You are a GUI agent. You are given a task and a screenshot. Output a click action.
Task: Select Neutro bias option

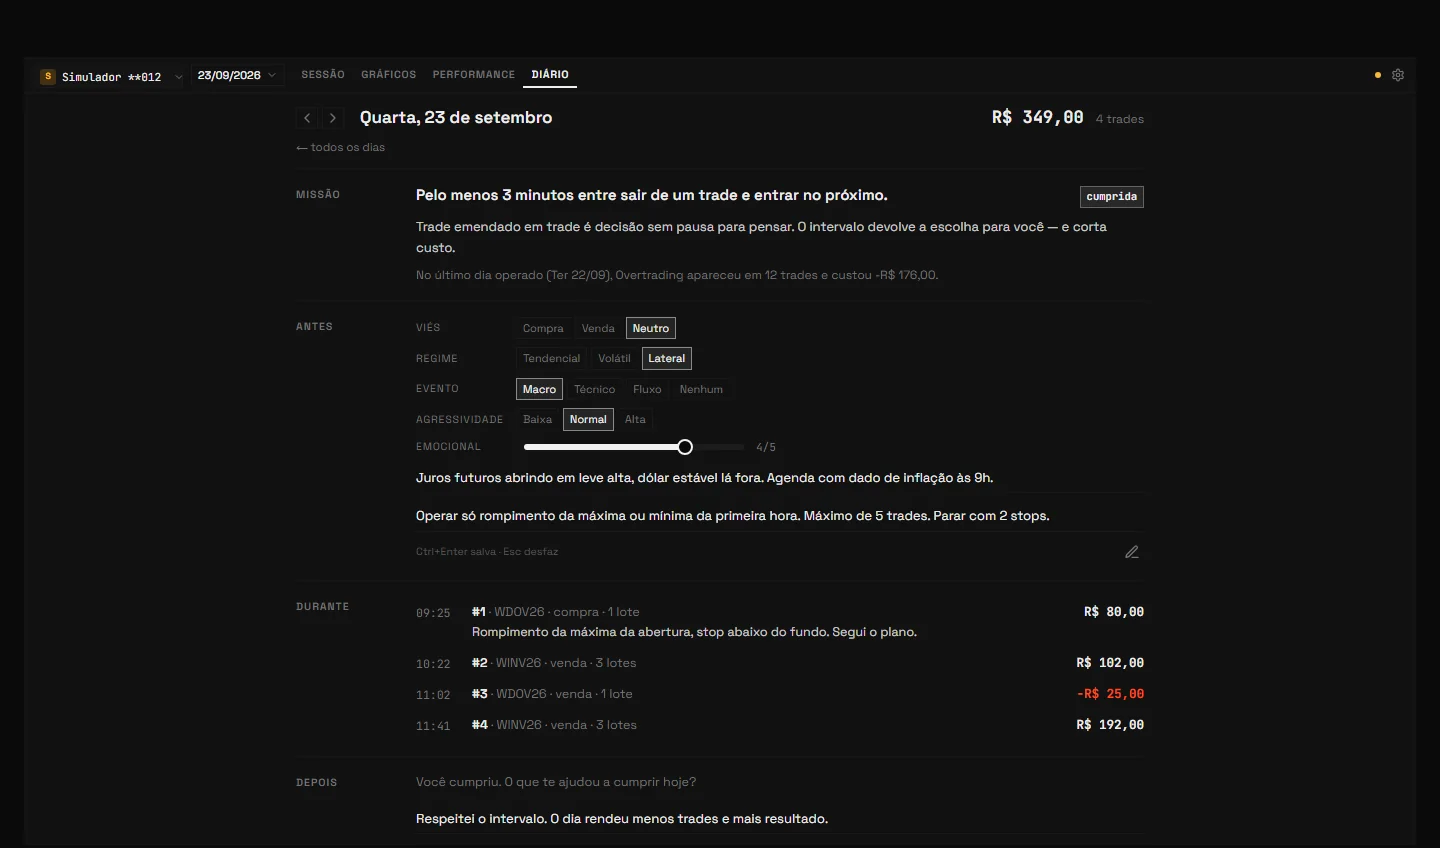tap(651, 328)
